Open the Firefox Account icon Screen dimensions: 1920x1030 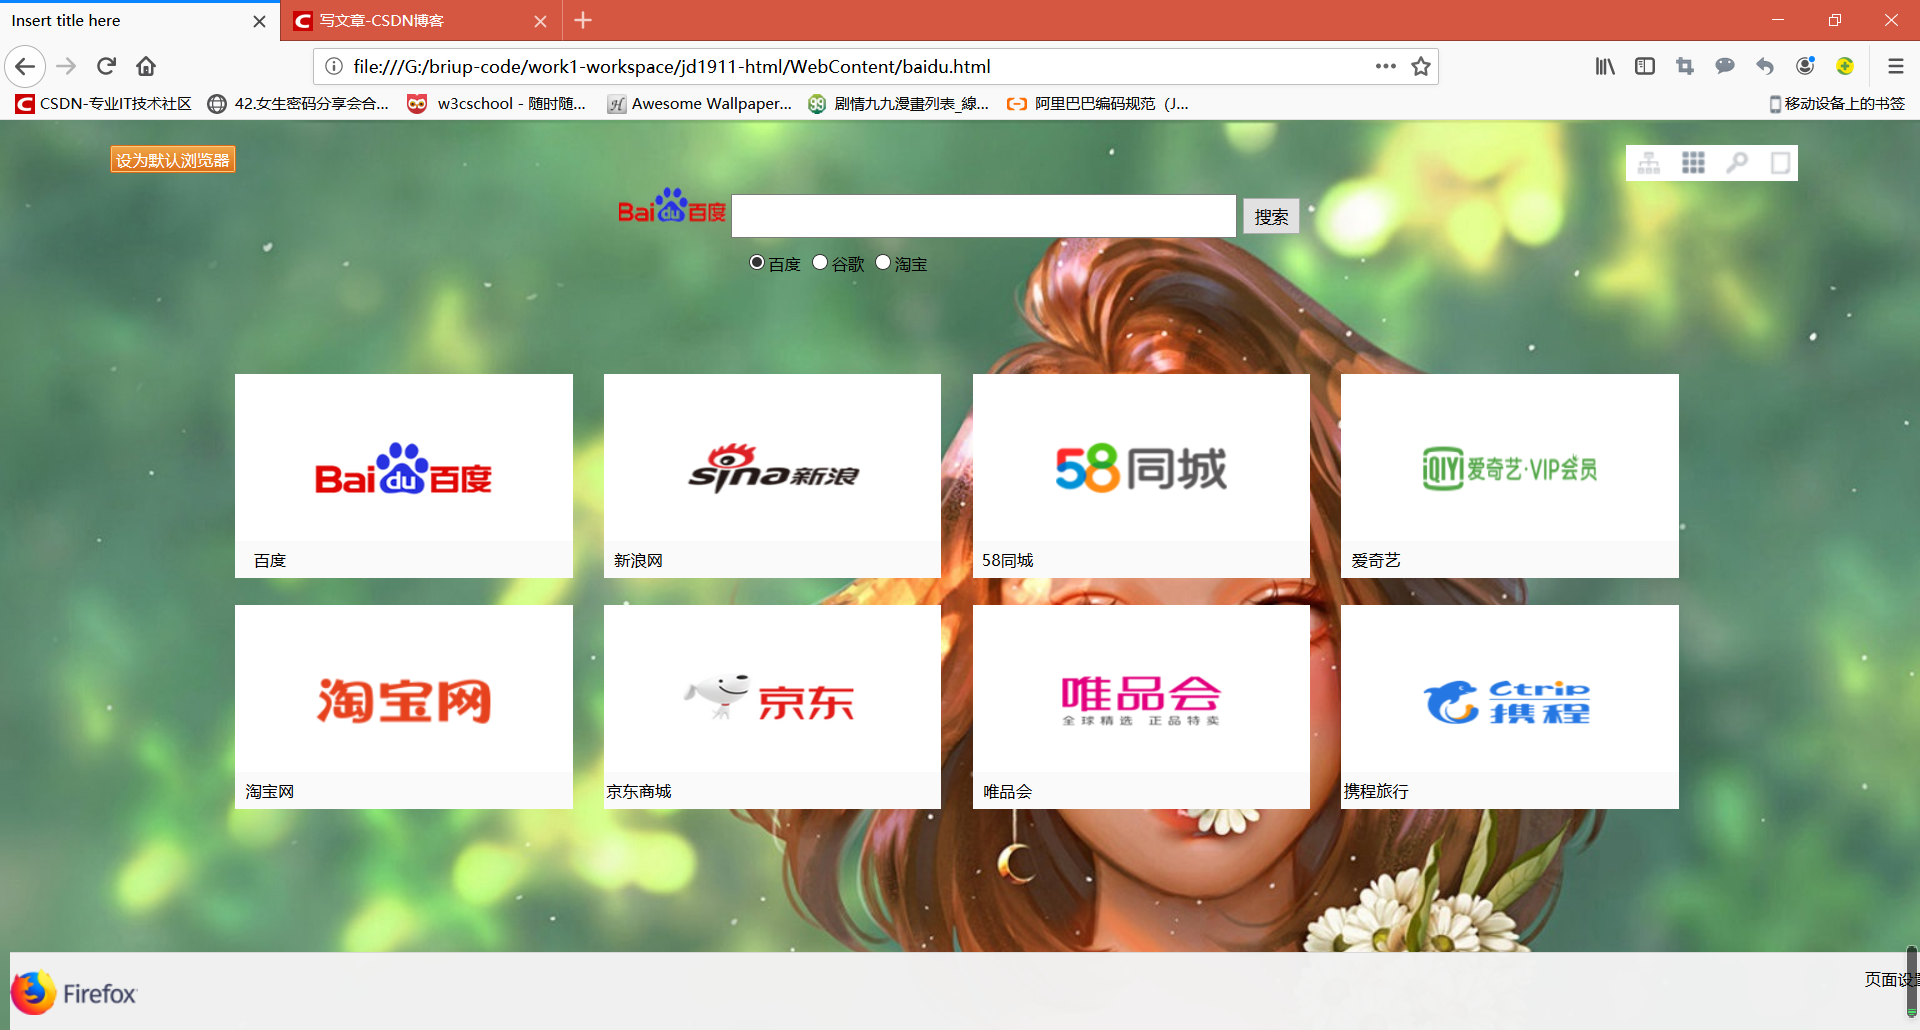(x=1805, y=66)
